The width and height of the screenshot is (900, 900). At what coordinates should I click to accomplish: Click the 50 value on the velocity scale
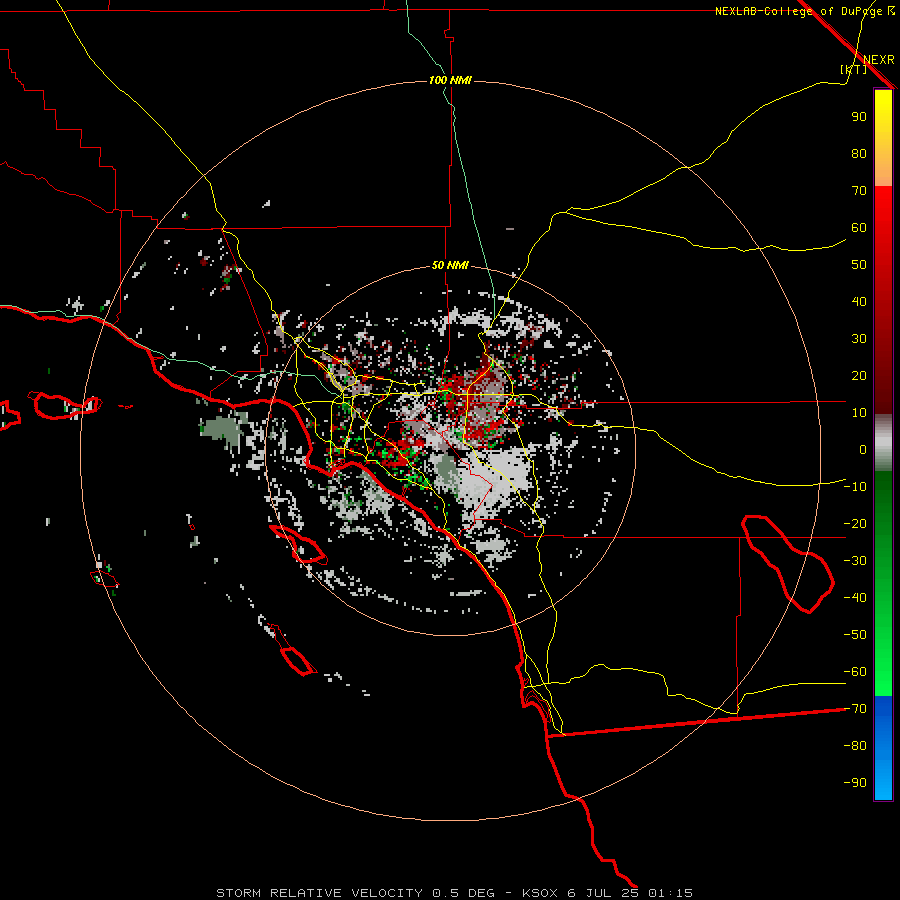tap(859, 265)
